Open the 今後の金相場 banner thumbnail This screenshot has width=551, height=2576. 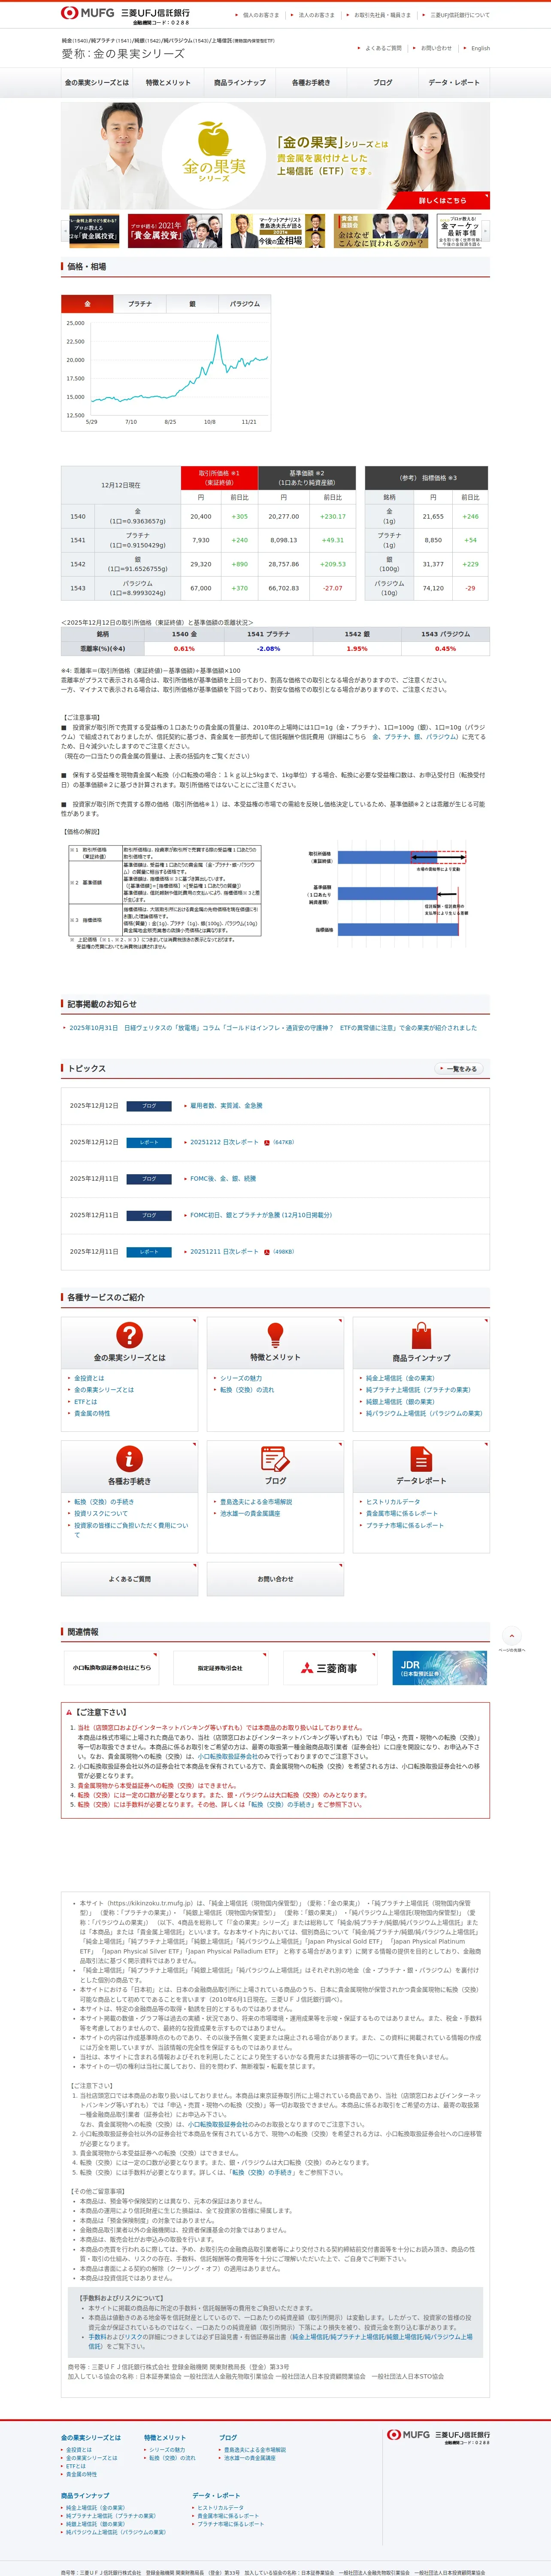[x=279, y=231]
